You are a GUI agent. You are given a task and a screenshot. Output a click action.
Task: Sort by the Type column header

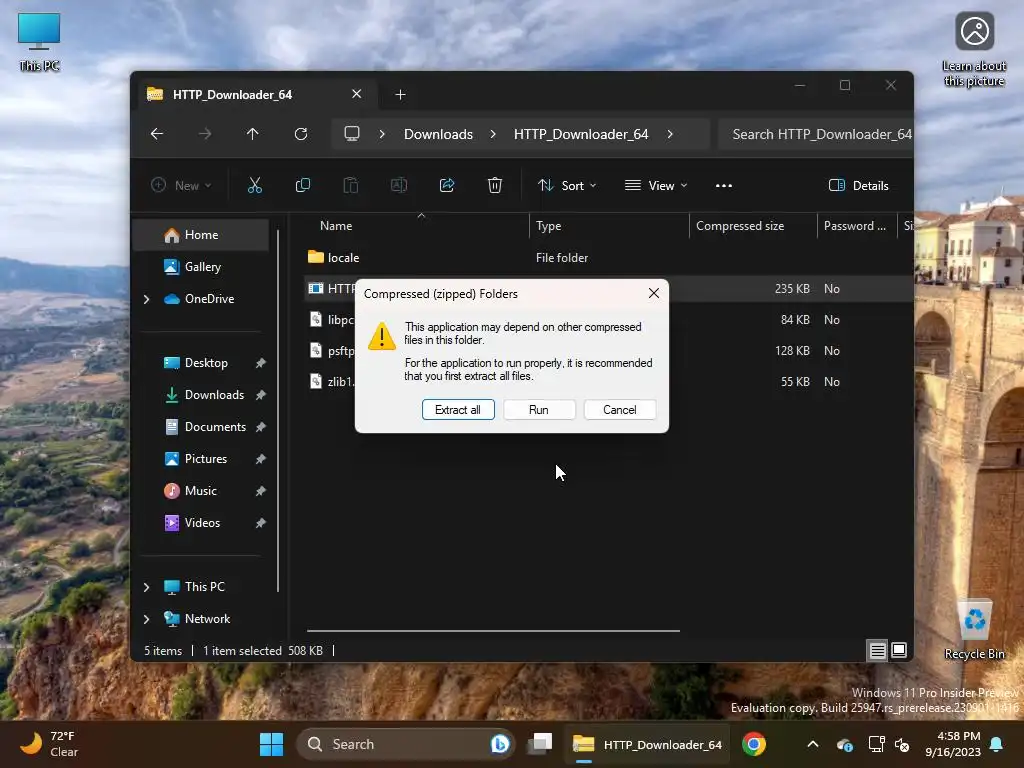(609, 226)
